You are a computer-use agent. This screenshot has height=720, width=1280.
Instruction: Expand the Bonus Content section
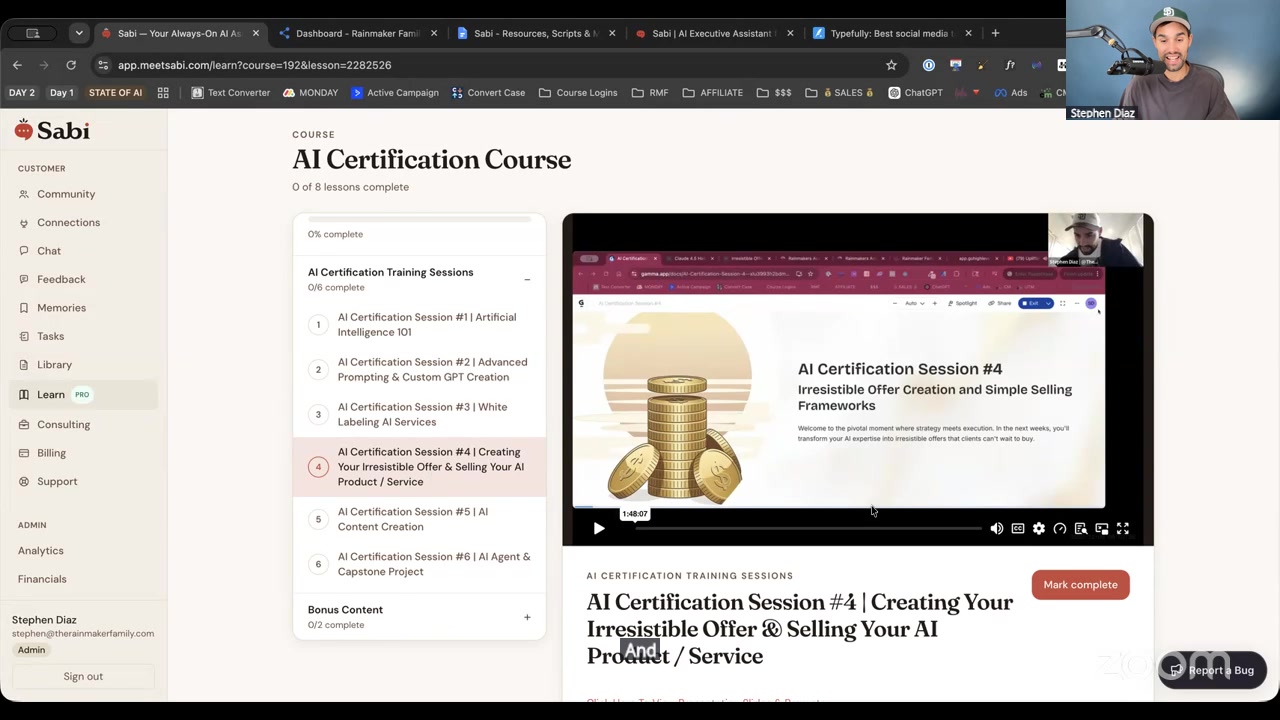[x=527, y=617]
